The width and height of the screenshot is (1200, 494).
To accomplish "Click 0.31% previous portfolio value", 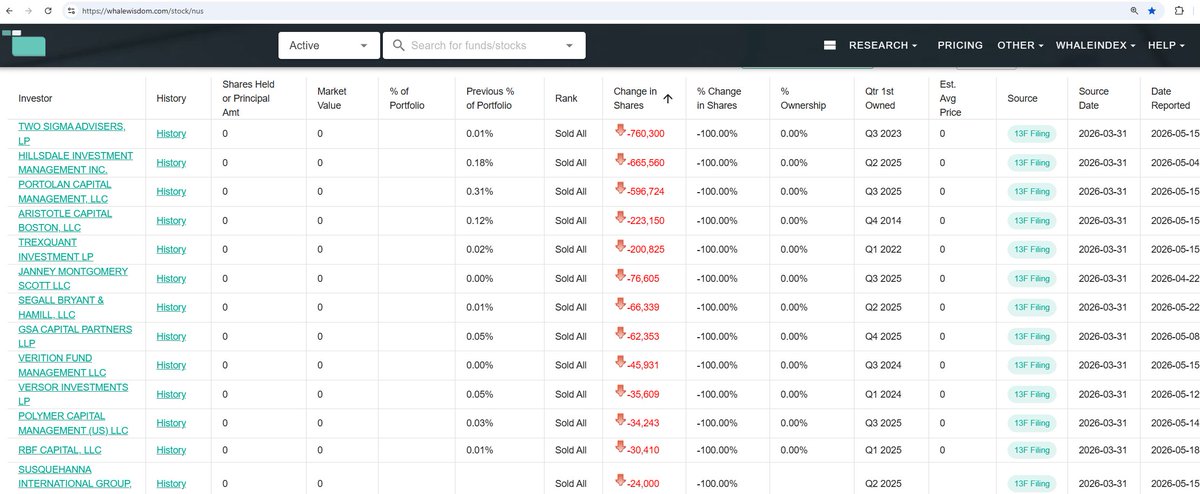I will point(480,191).
